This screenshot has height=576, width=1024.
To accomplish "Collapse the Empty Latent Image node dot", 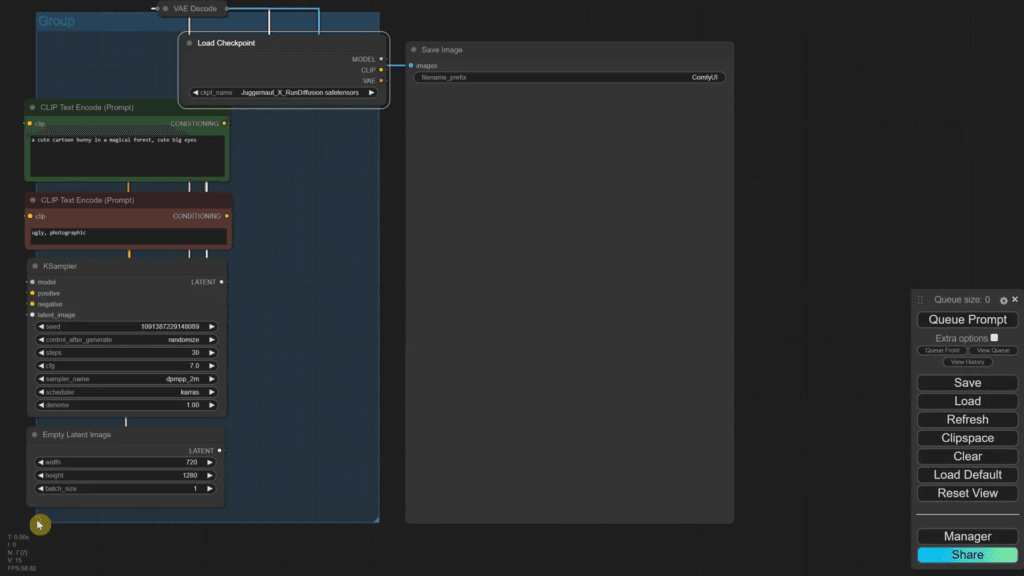I will click(35, 434).
